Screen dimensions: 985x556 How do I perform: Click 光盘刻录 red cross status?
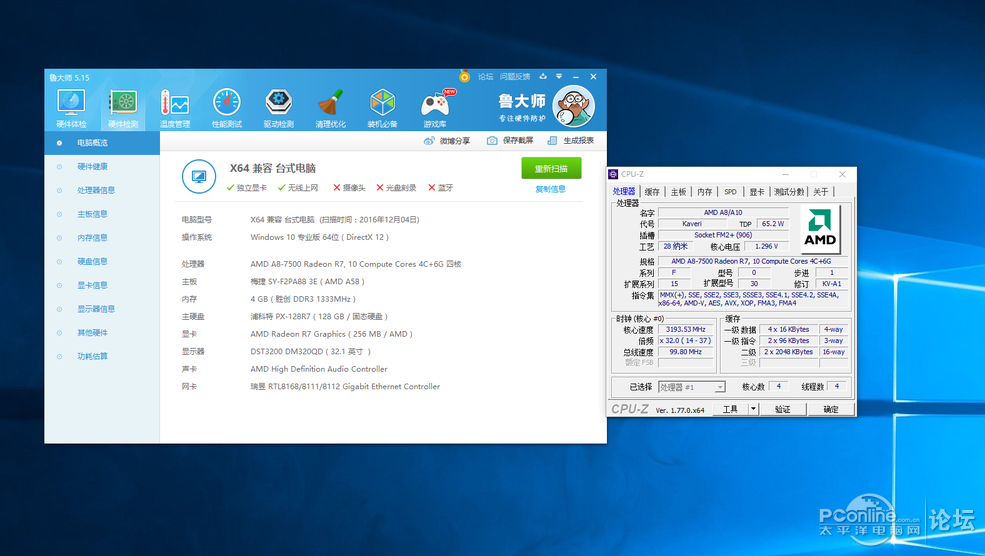(396, 188)
